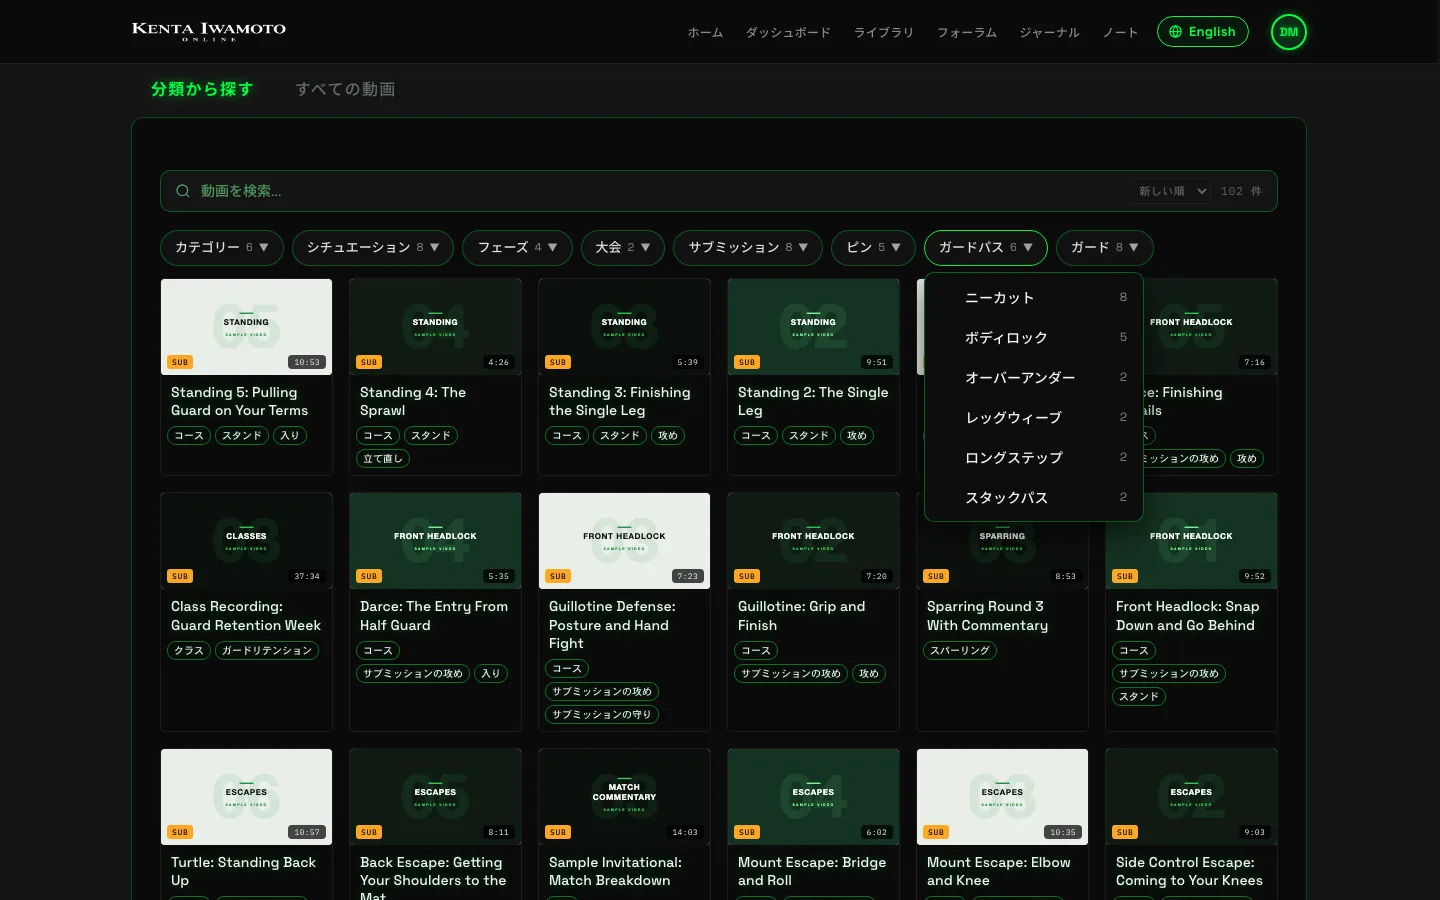Click the Sparring Round 3 With Commentary title
Viewport: 1440px width, 900px height.
coord(988,616)
